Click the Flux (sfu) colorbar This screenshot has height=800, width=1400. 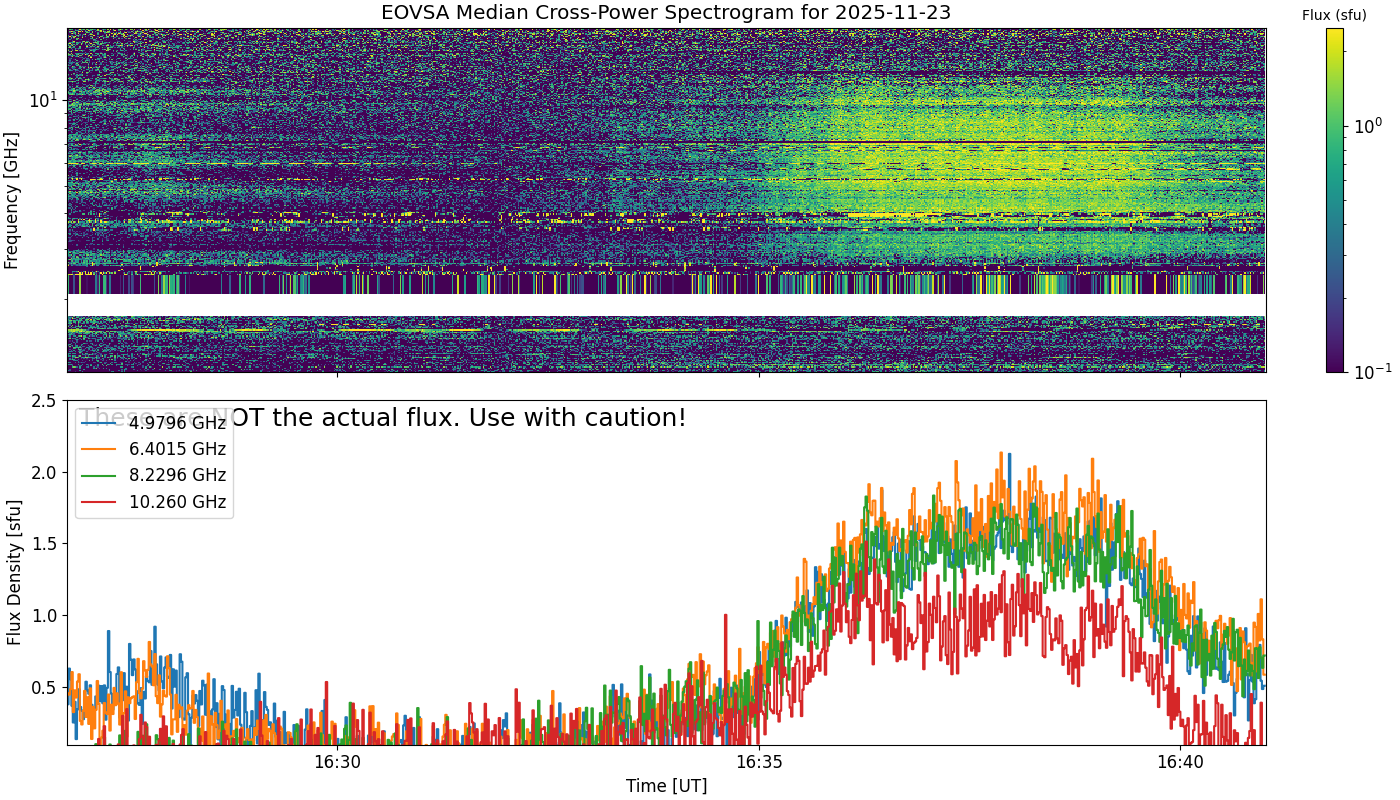[x=1334, y=200]
